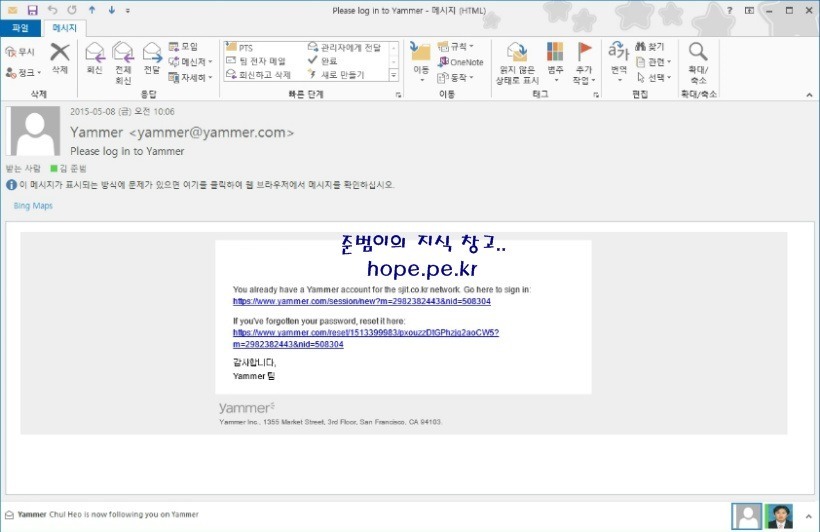The width and height of the screenshot is (820, 532).
Task: Expand the Quick Steps gallery list
Action: click(x=394, y=76)
